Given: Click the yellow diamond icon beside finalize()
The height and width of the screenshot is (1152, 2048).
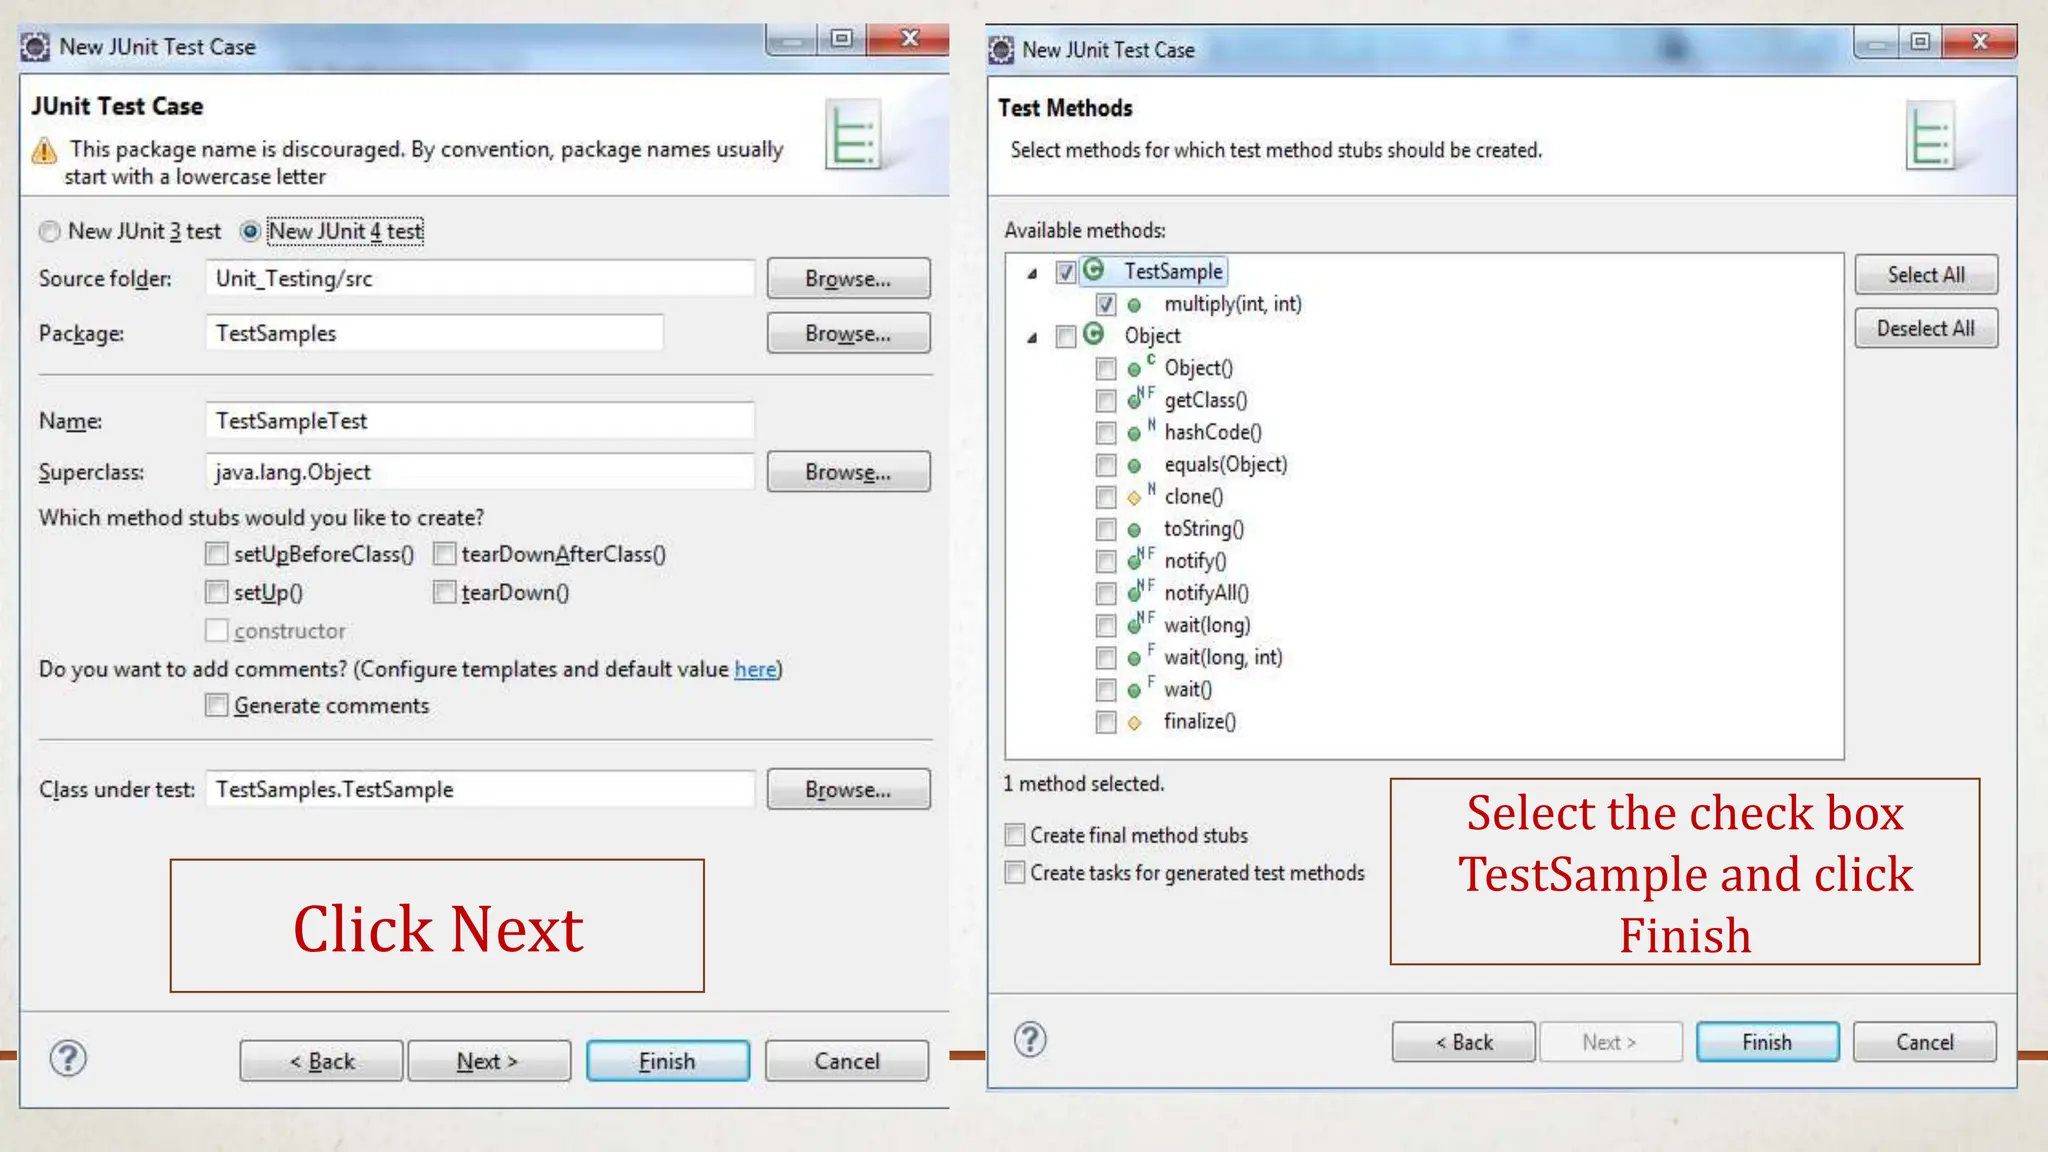Looking at the screenshot, I should click(1134, 722).
